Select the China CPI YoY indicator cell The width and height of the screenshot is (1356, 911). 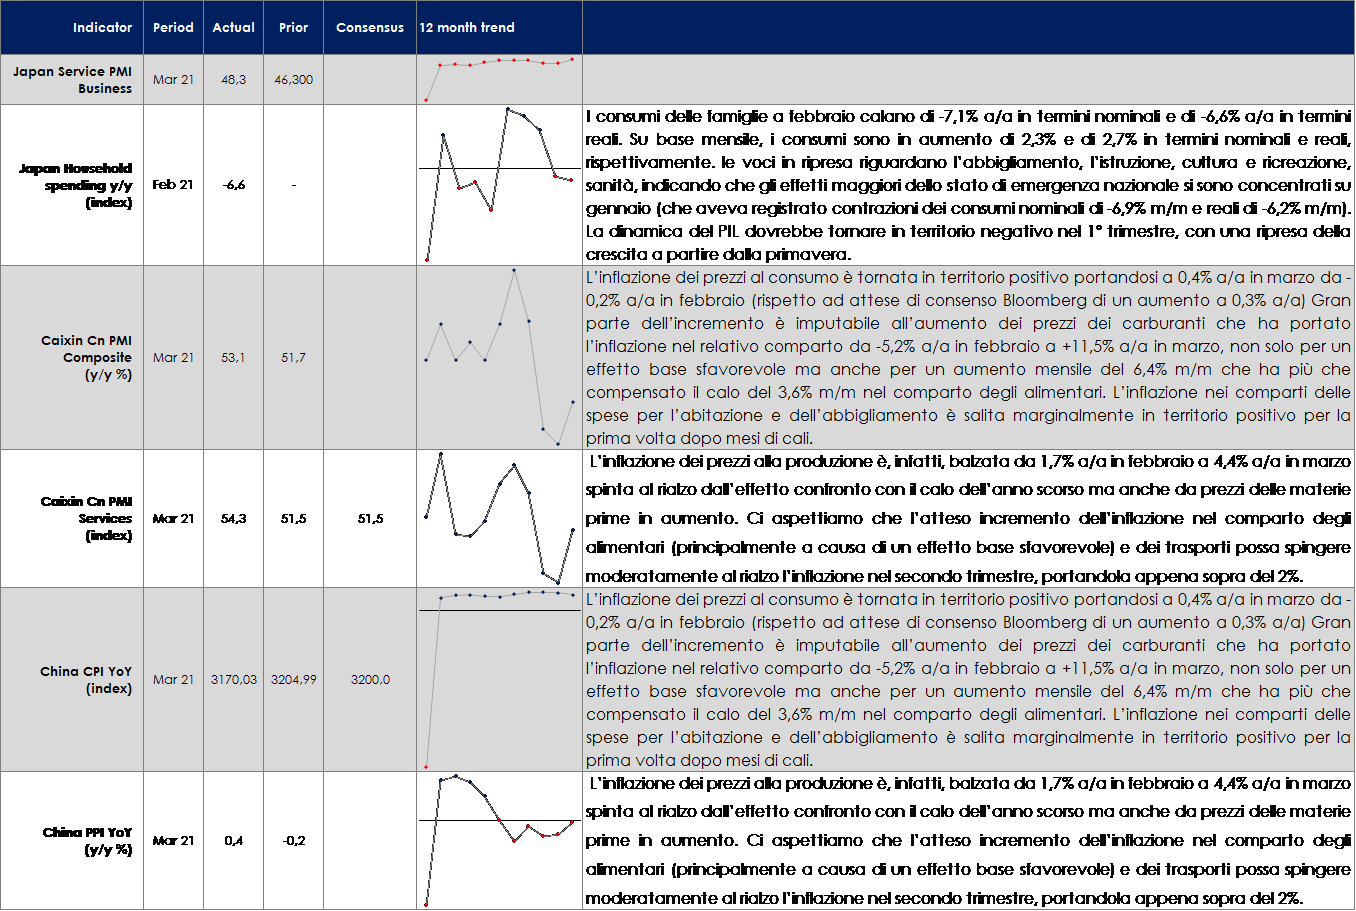86,679
